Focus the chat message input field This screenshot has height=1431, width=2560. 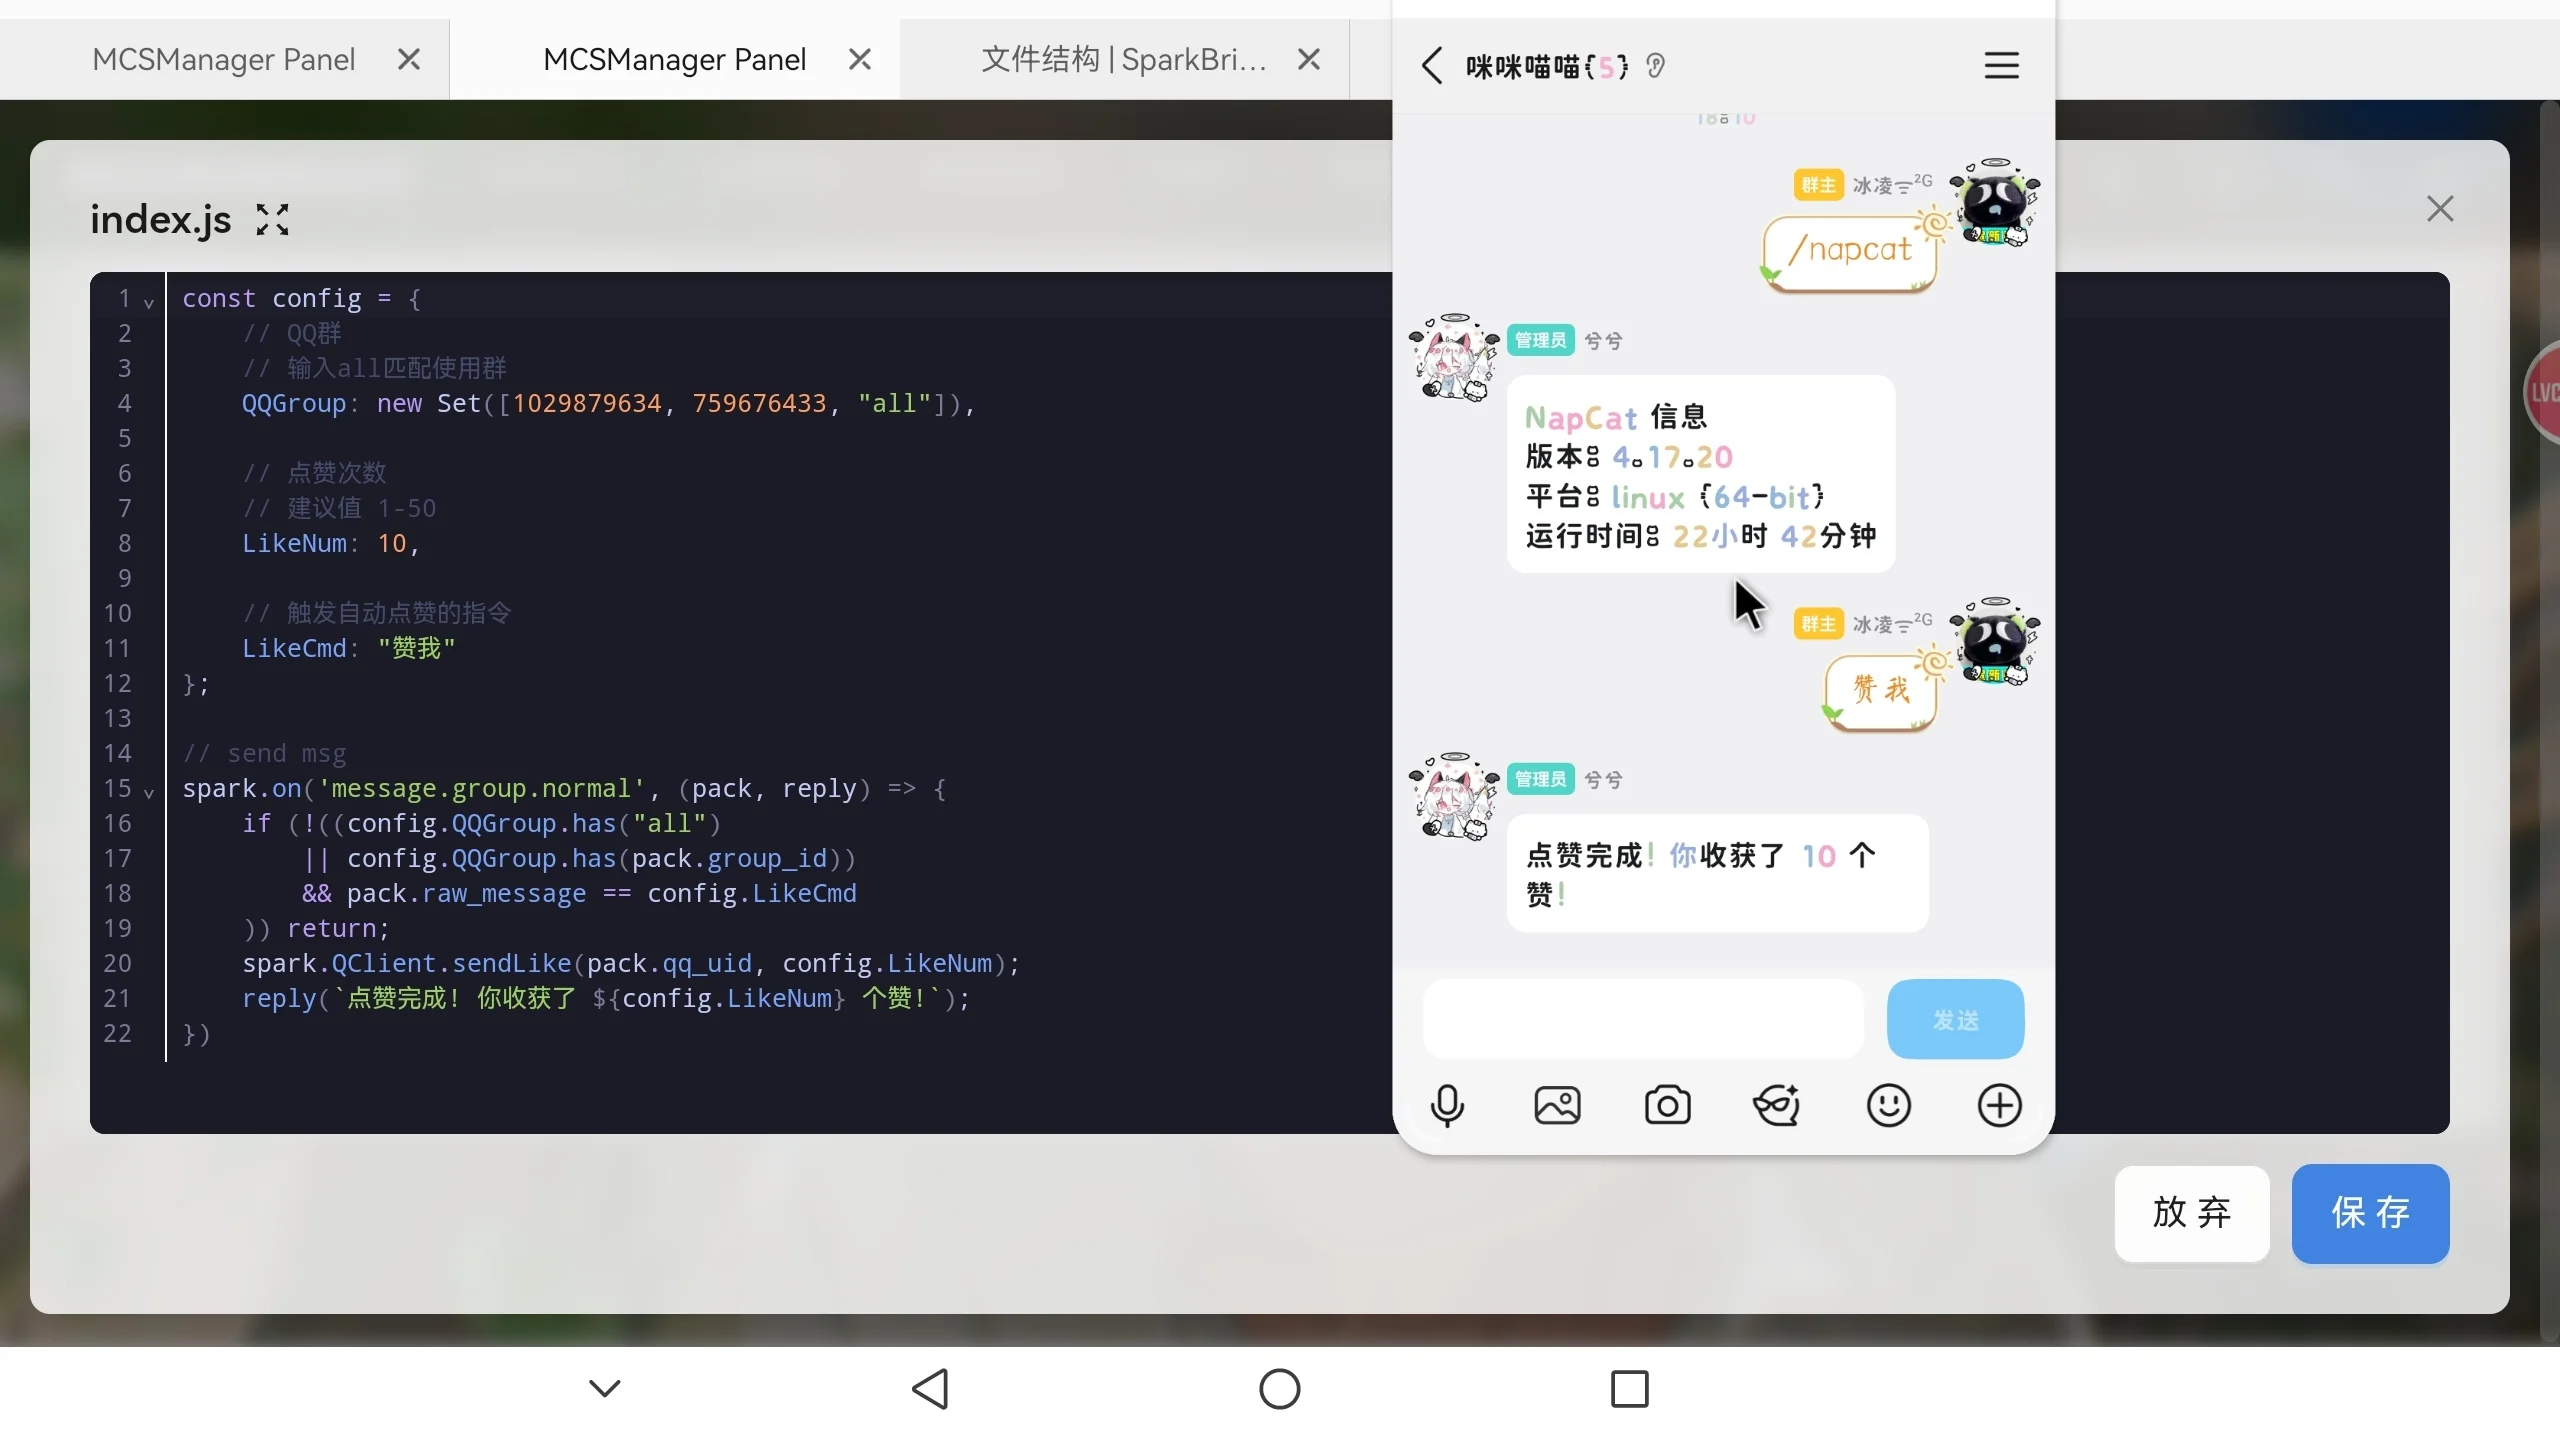click(1643, 1019)
